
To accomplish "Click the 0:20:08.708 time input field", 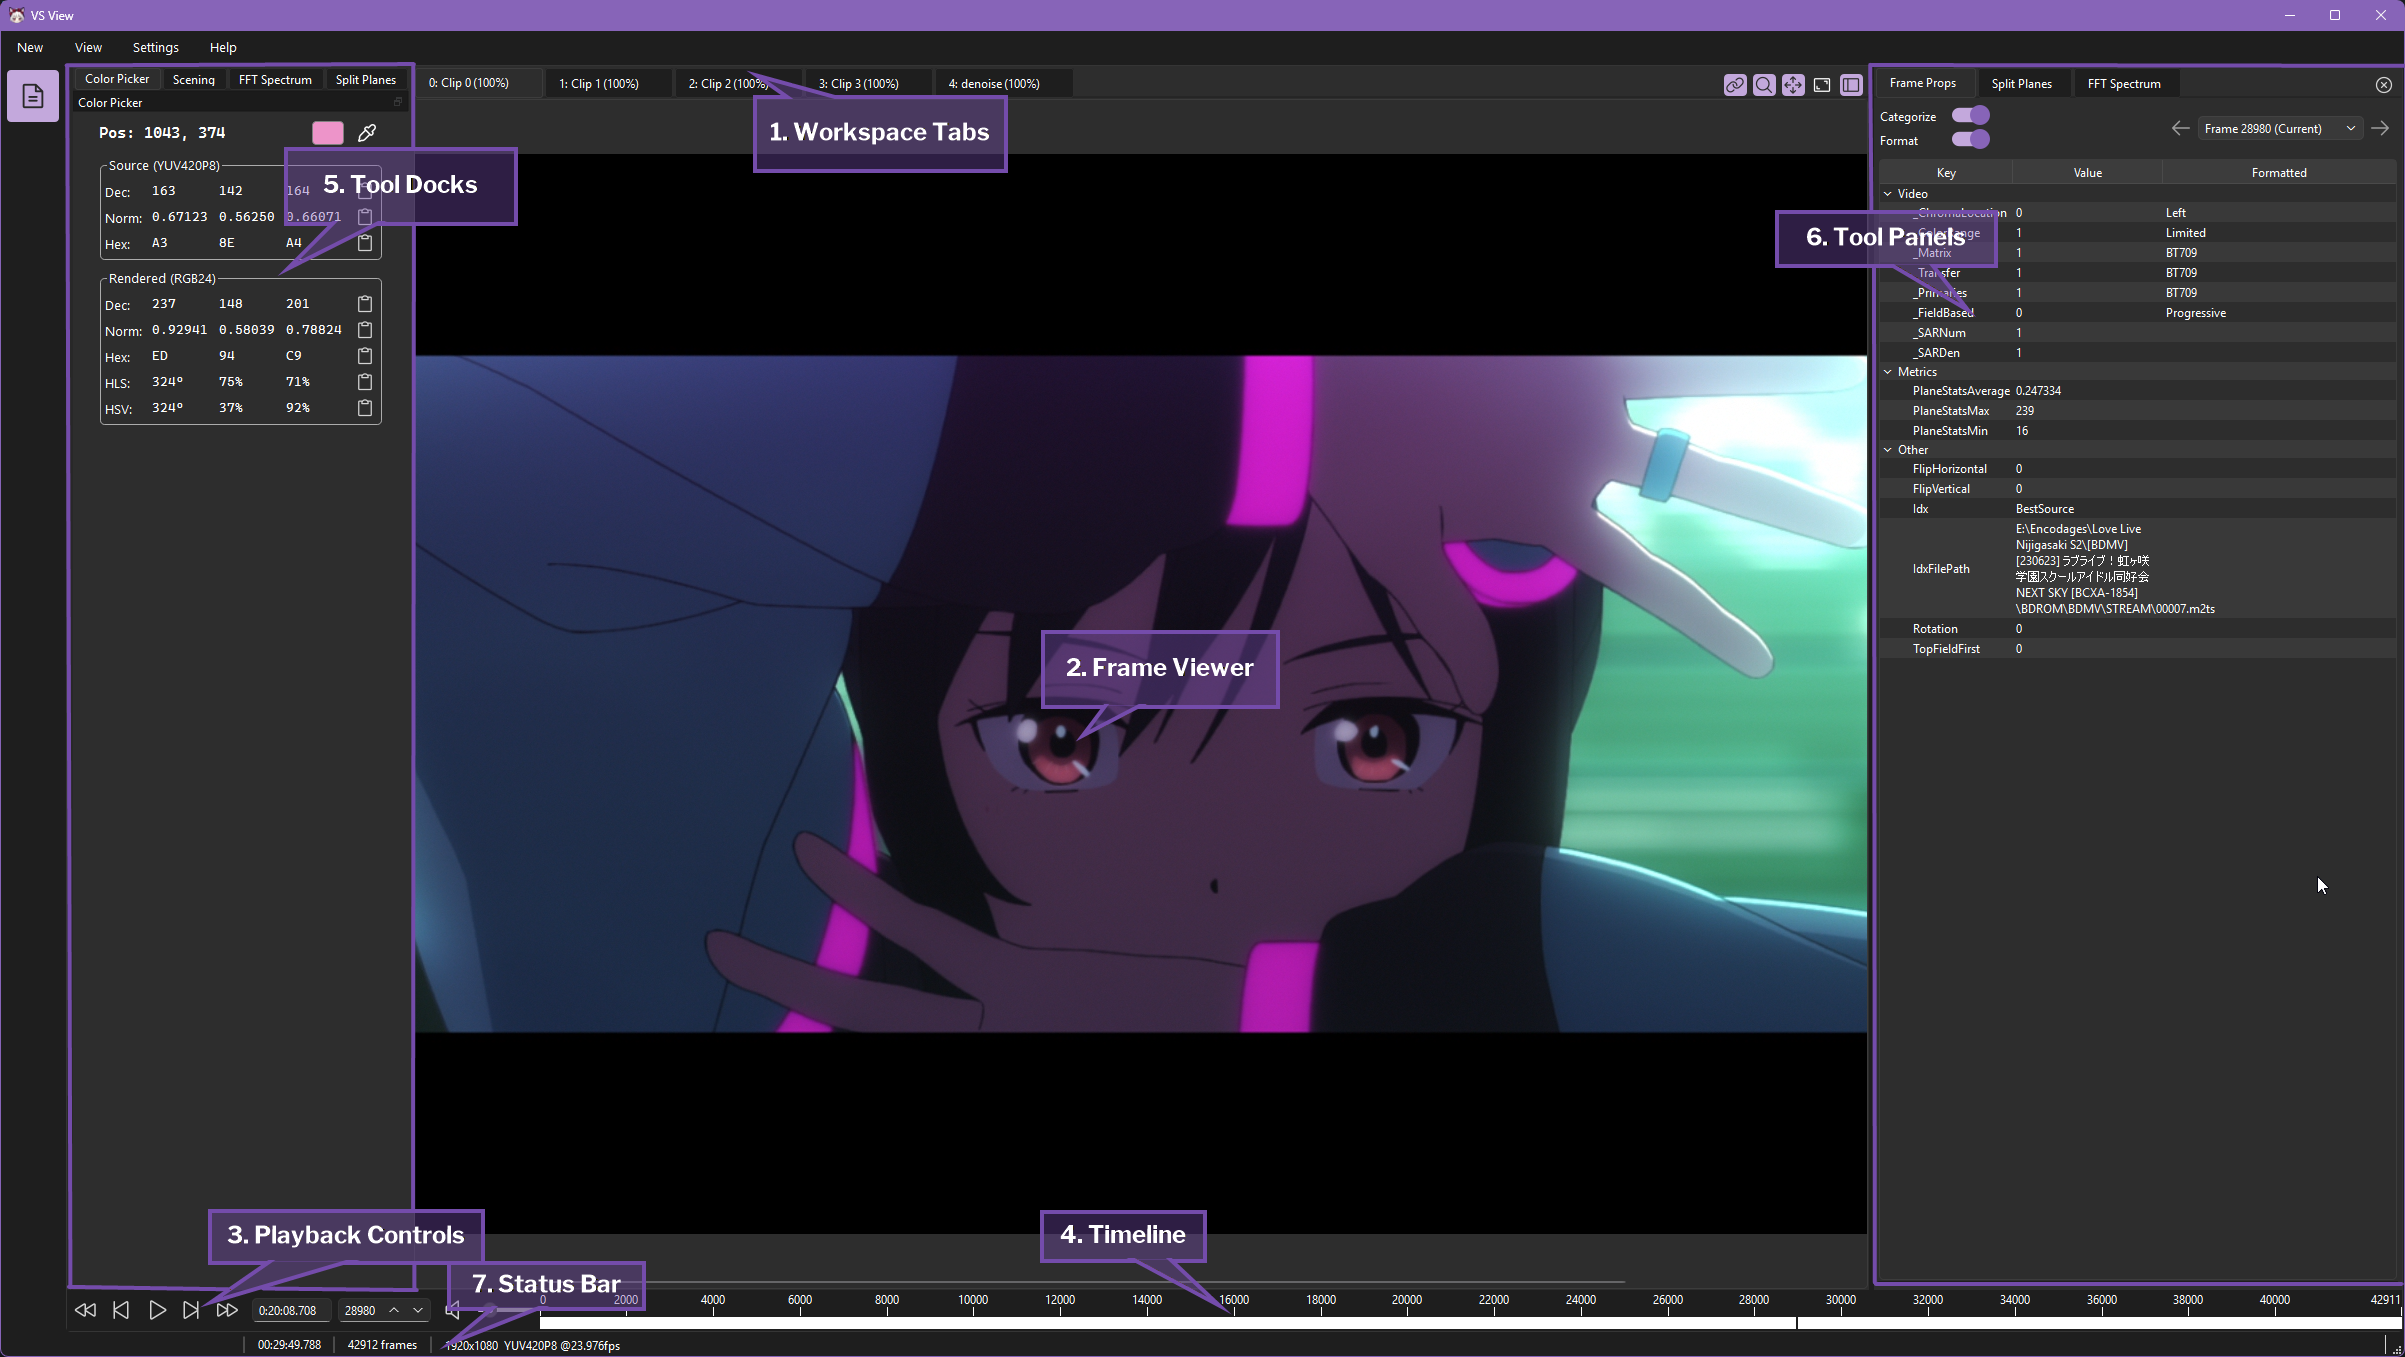I will [x=288, y=1310].
